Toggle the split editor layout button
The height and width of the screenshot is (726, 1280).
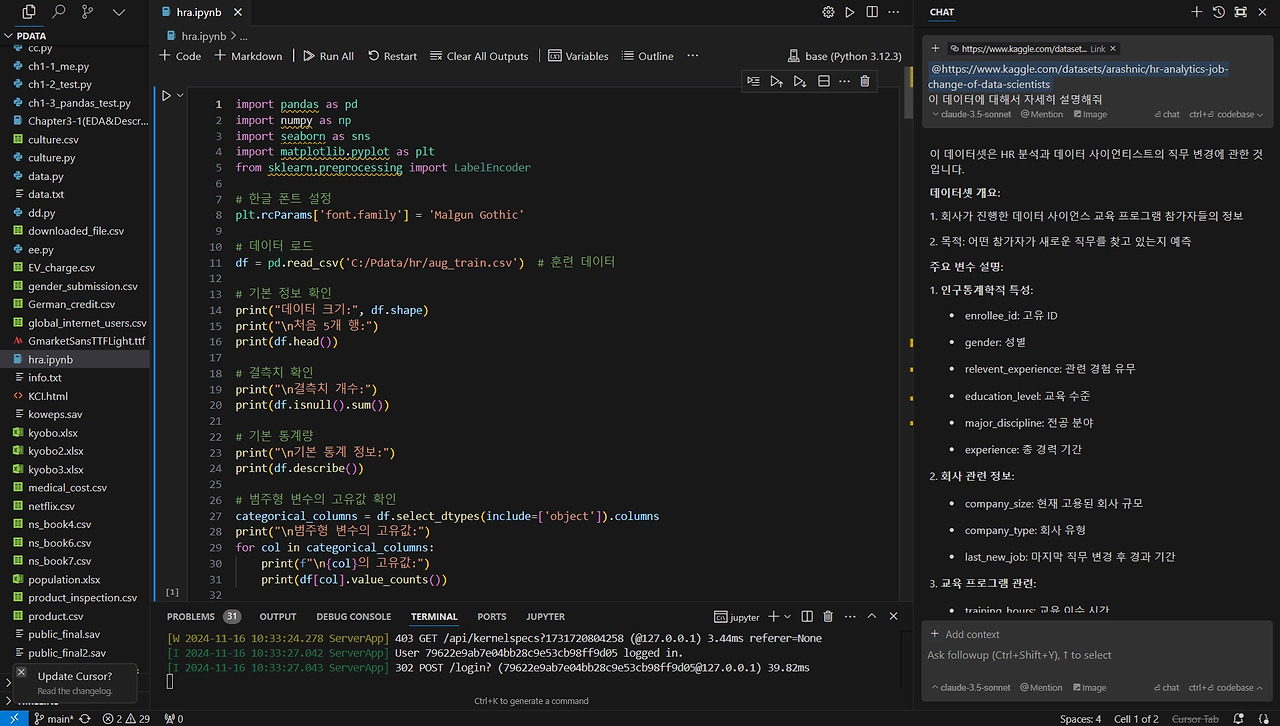click(872, 12)
